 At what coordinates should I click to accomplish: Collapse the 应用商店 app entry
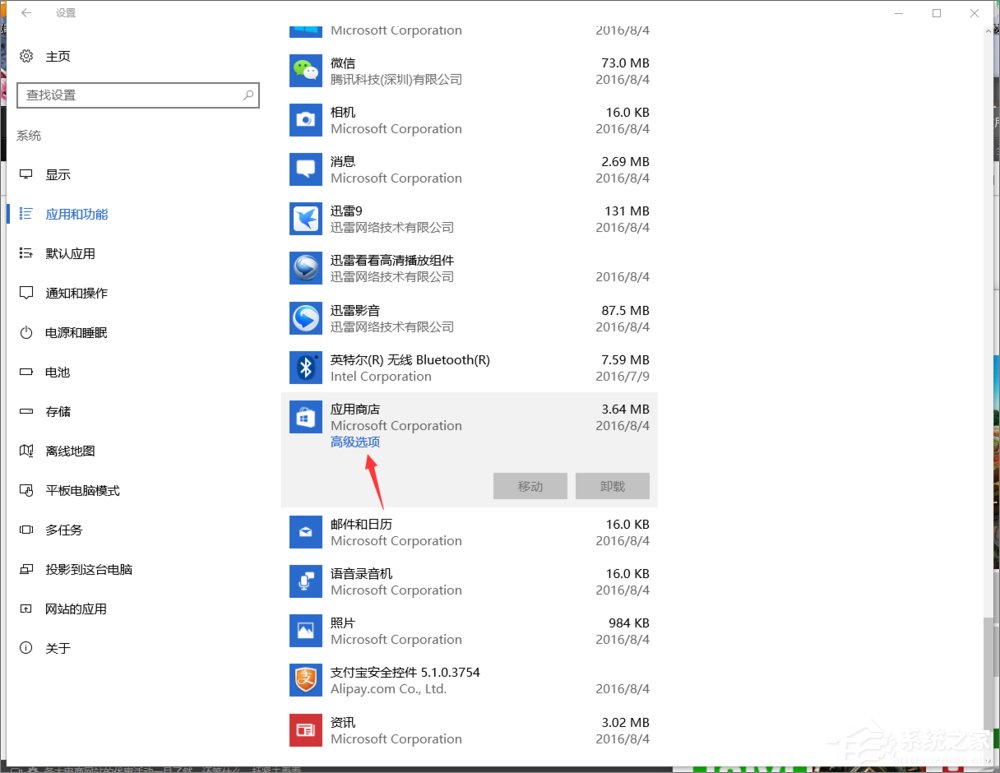pyautogui.click(x=450, y=416)
